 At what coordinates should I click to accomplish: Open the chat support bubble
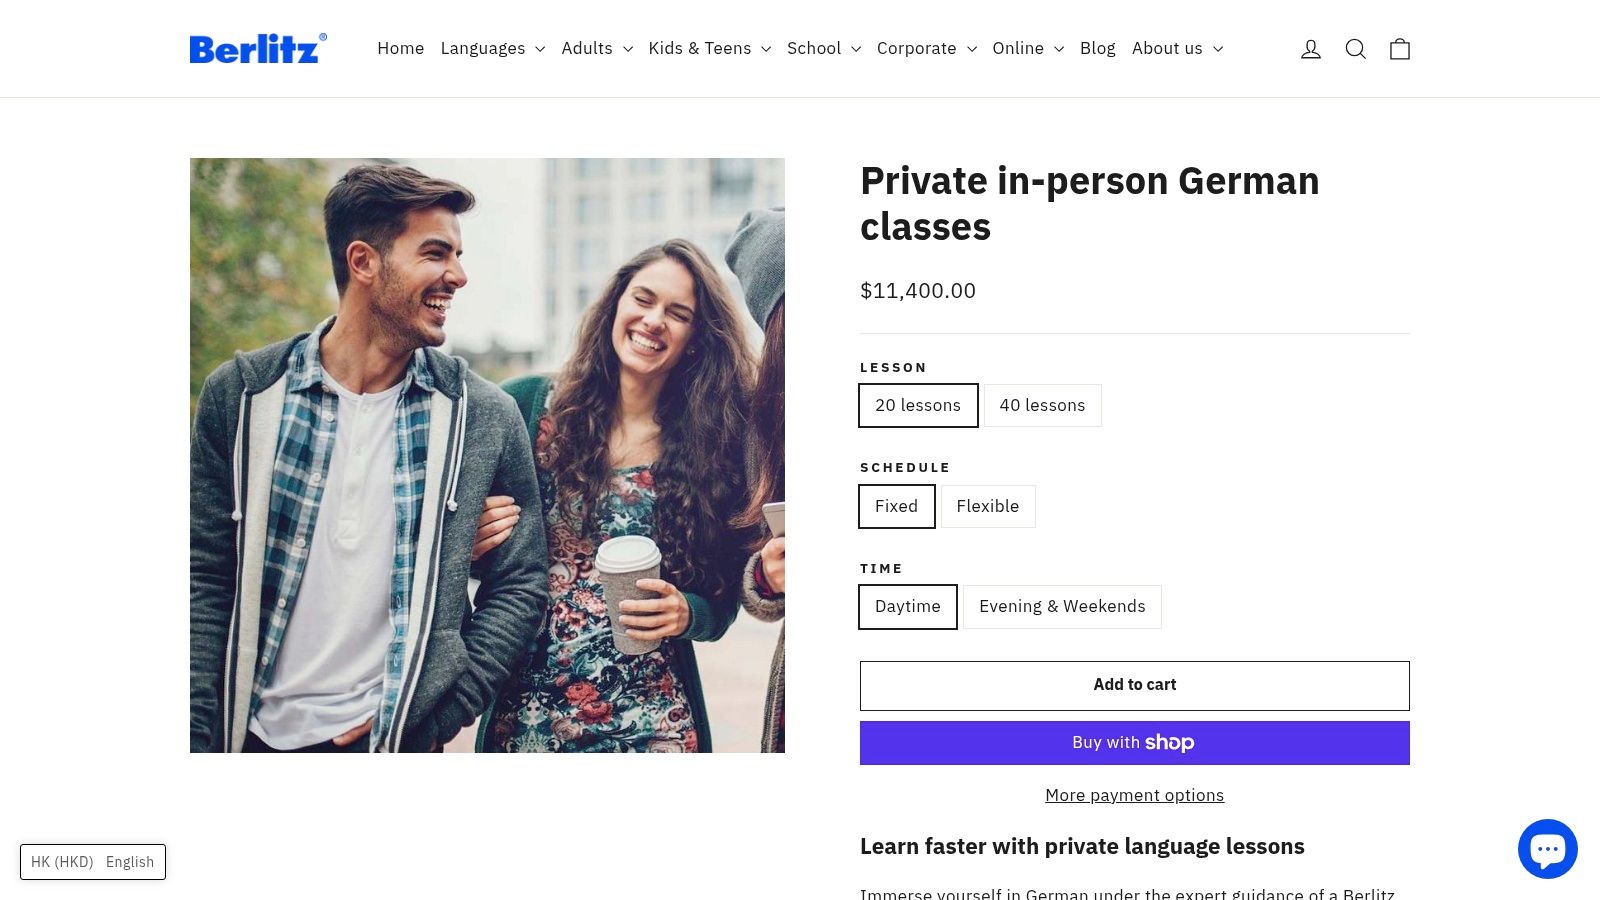(1548, 848)
